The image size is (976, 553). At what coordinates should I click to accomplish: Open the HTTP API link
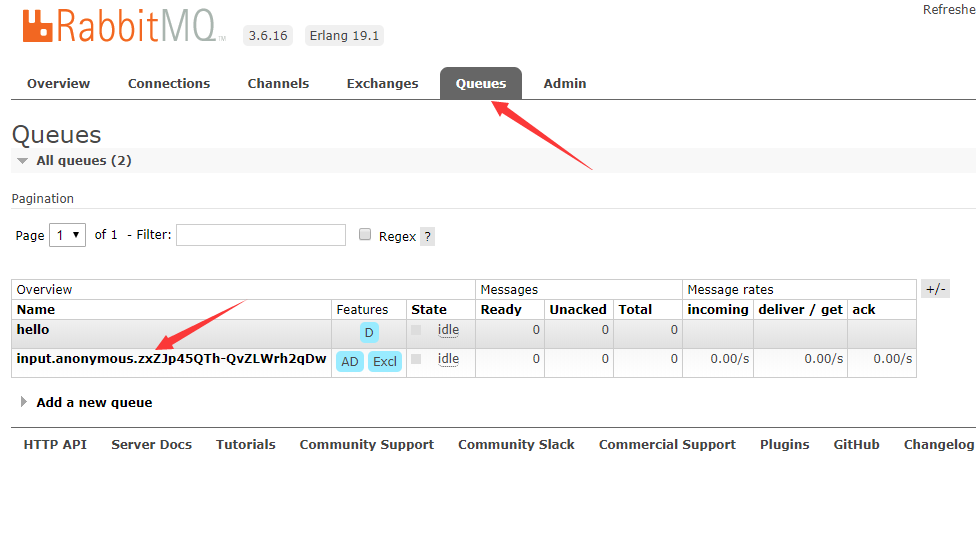(x=55, y=445)
